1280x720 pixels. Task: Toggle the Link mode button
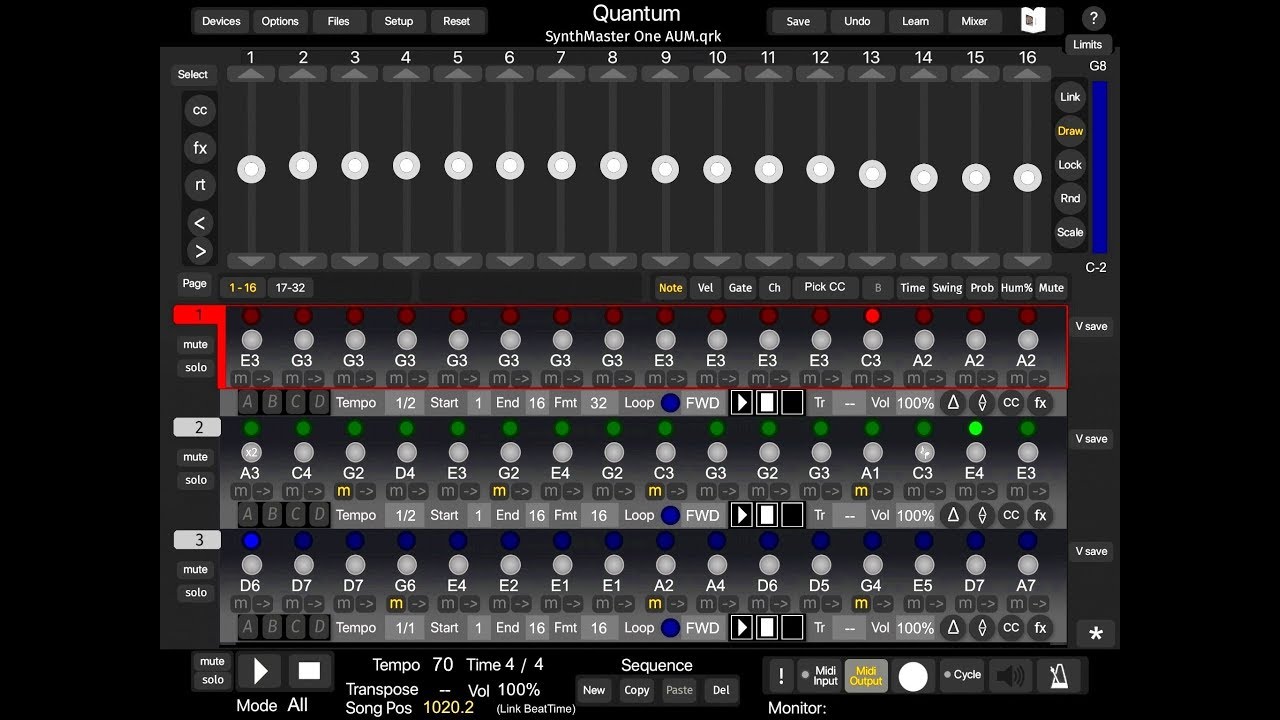[1070, 97]
